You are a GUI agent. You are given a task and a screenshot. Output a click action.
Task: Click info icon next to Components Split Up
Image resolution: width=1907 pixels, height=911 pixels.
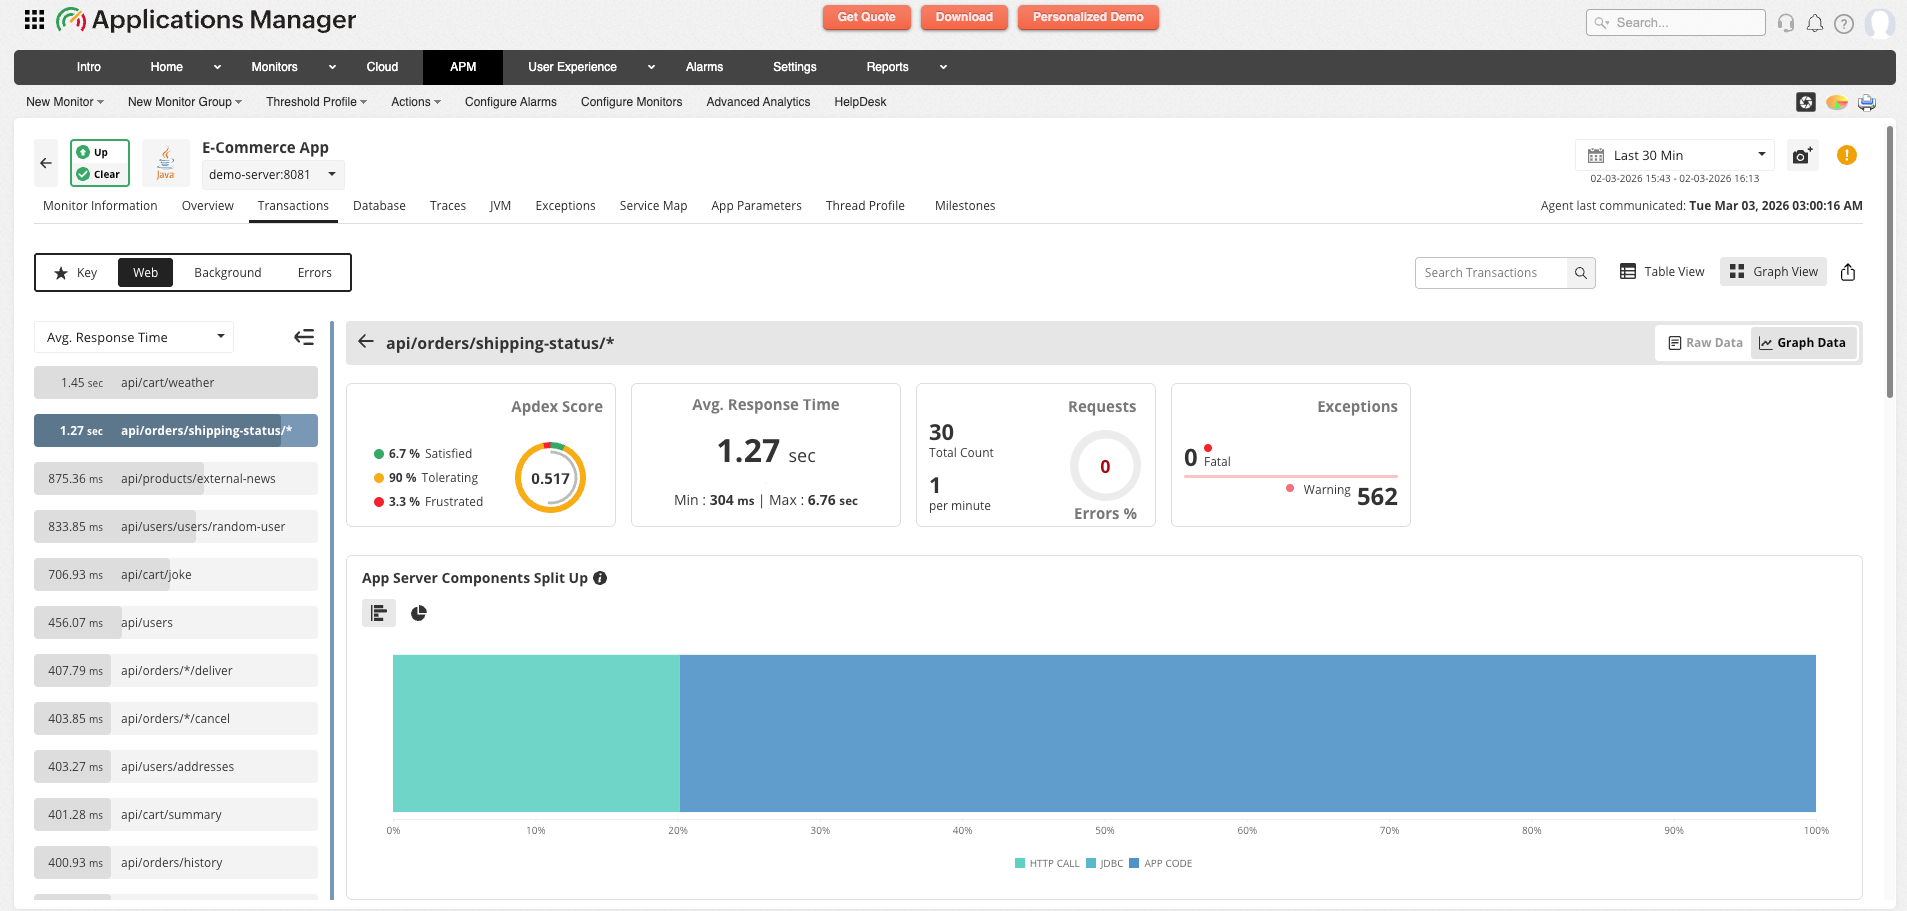point(600,578)
